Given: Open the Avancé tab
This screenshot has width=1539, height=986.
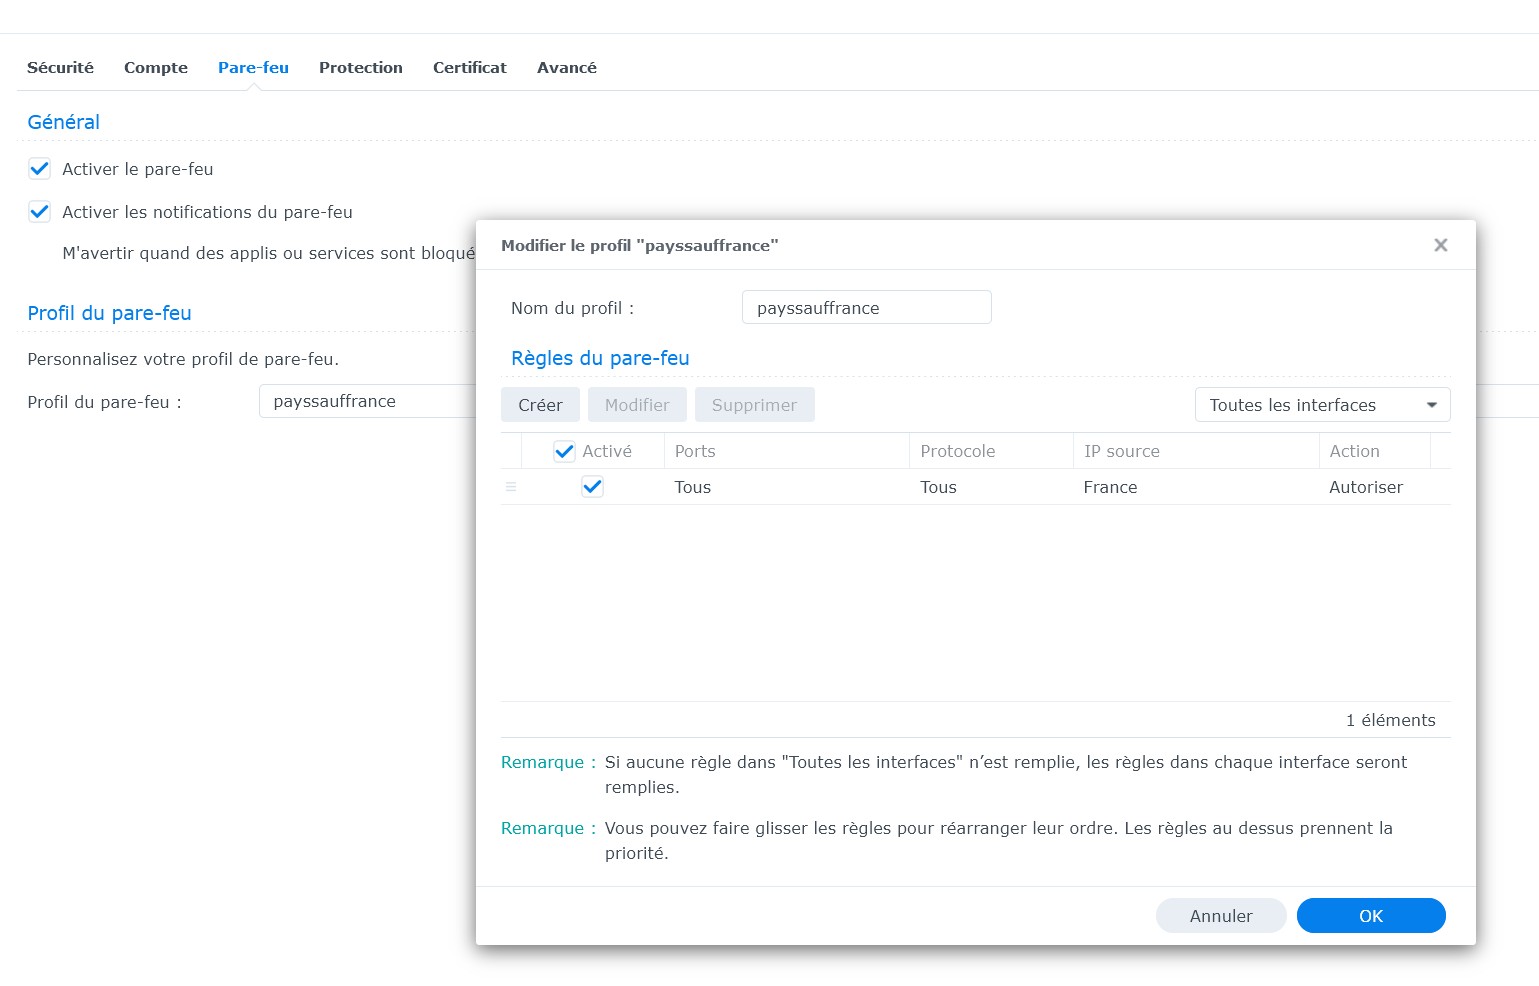Looking at the screenshot, I should click(x=566, y=68).
